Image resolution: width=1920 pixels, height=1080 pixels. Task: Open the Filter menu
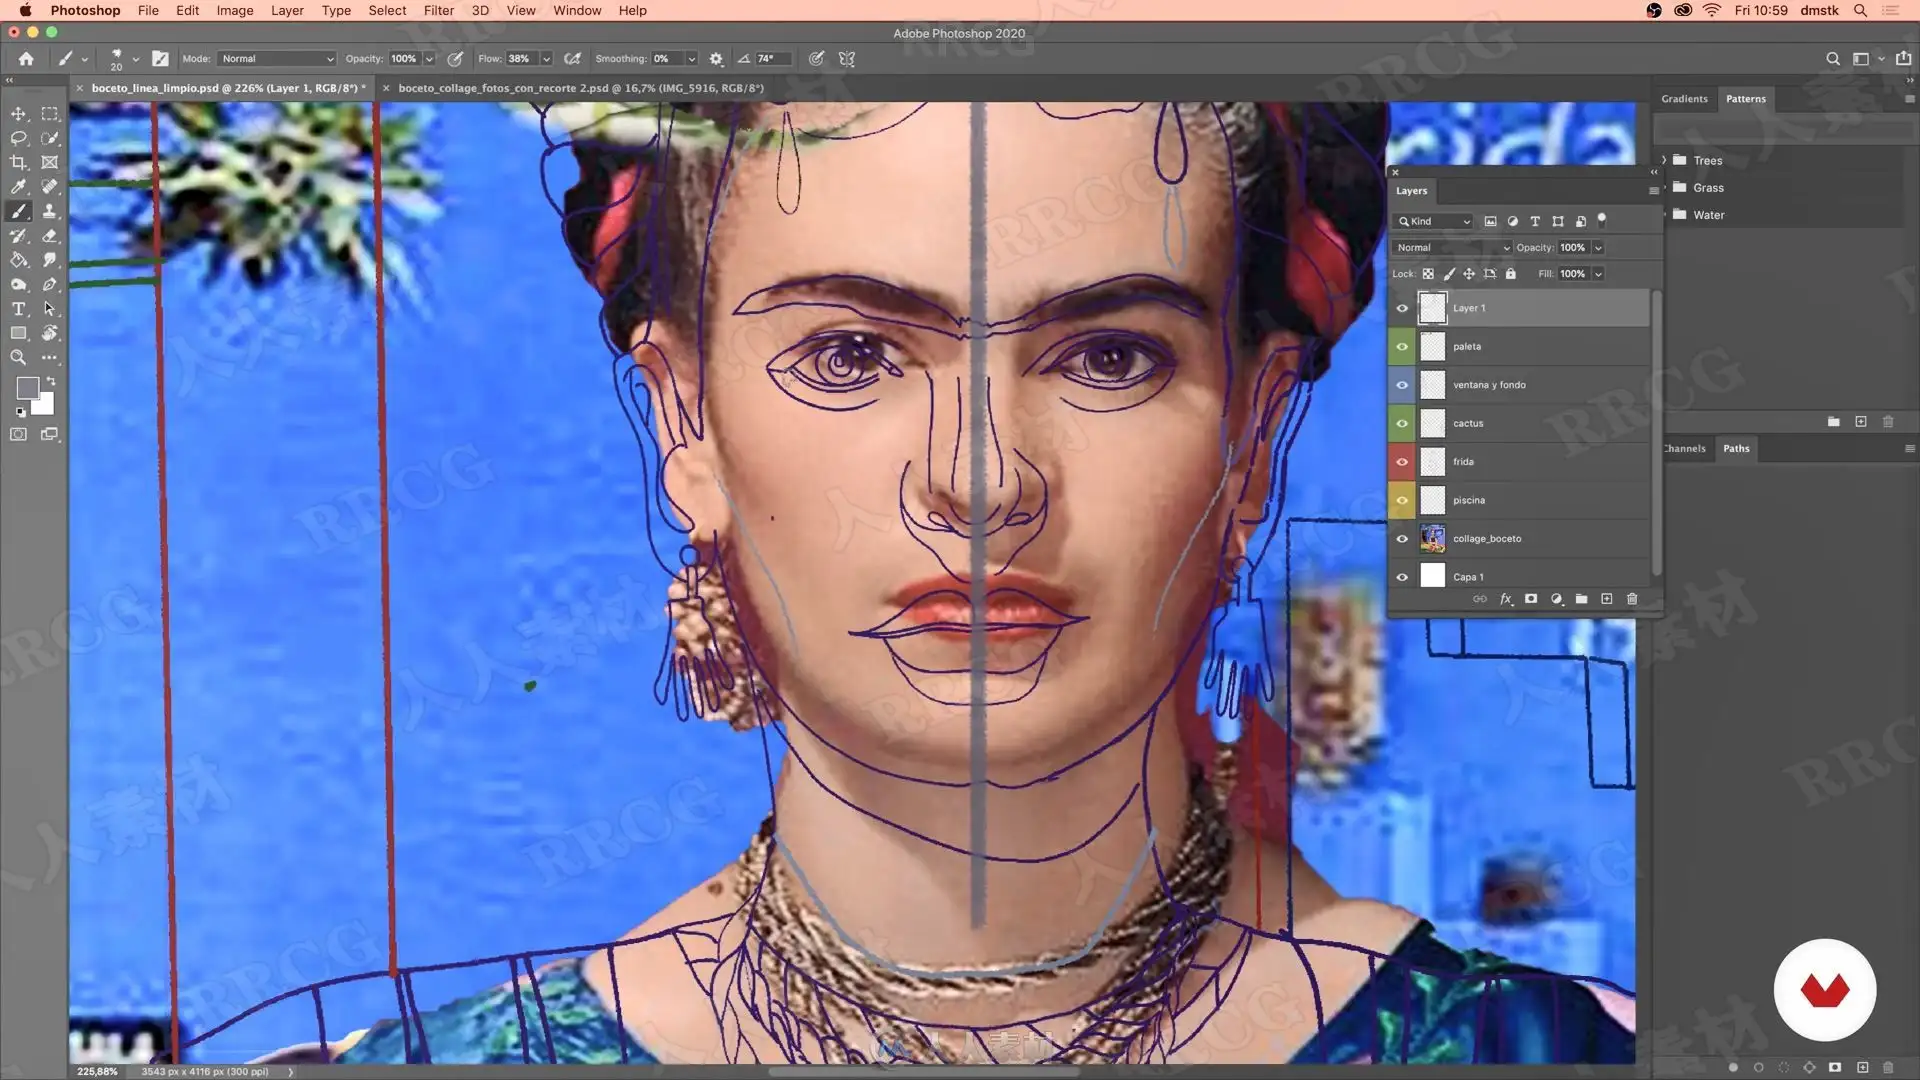click(x=438, y=10)
